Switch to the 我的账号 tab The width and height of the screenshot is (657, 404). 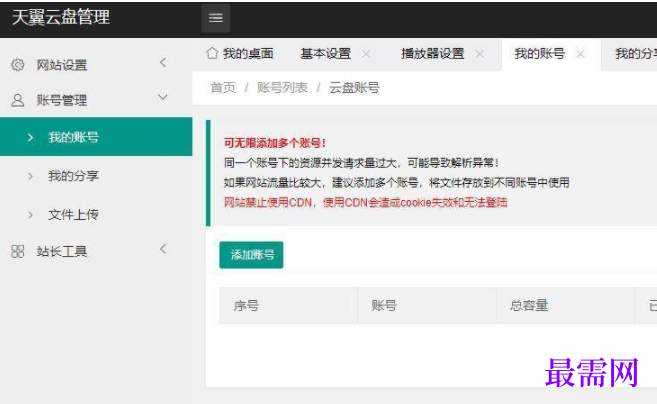pyautogui.click(x=539, y=54)
